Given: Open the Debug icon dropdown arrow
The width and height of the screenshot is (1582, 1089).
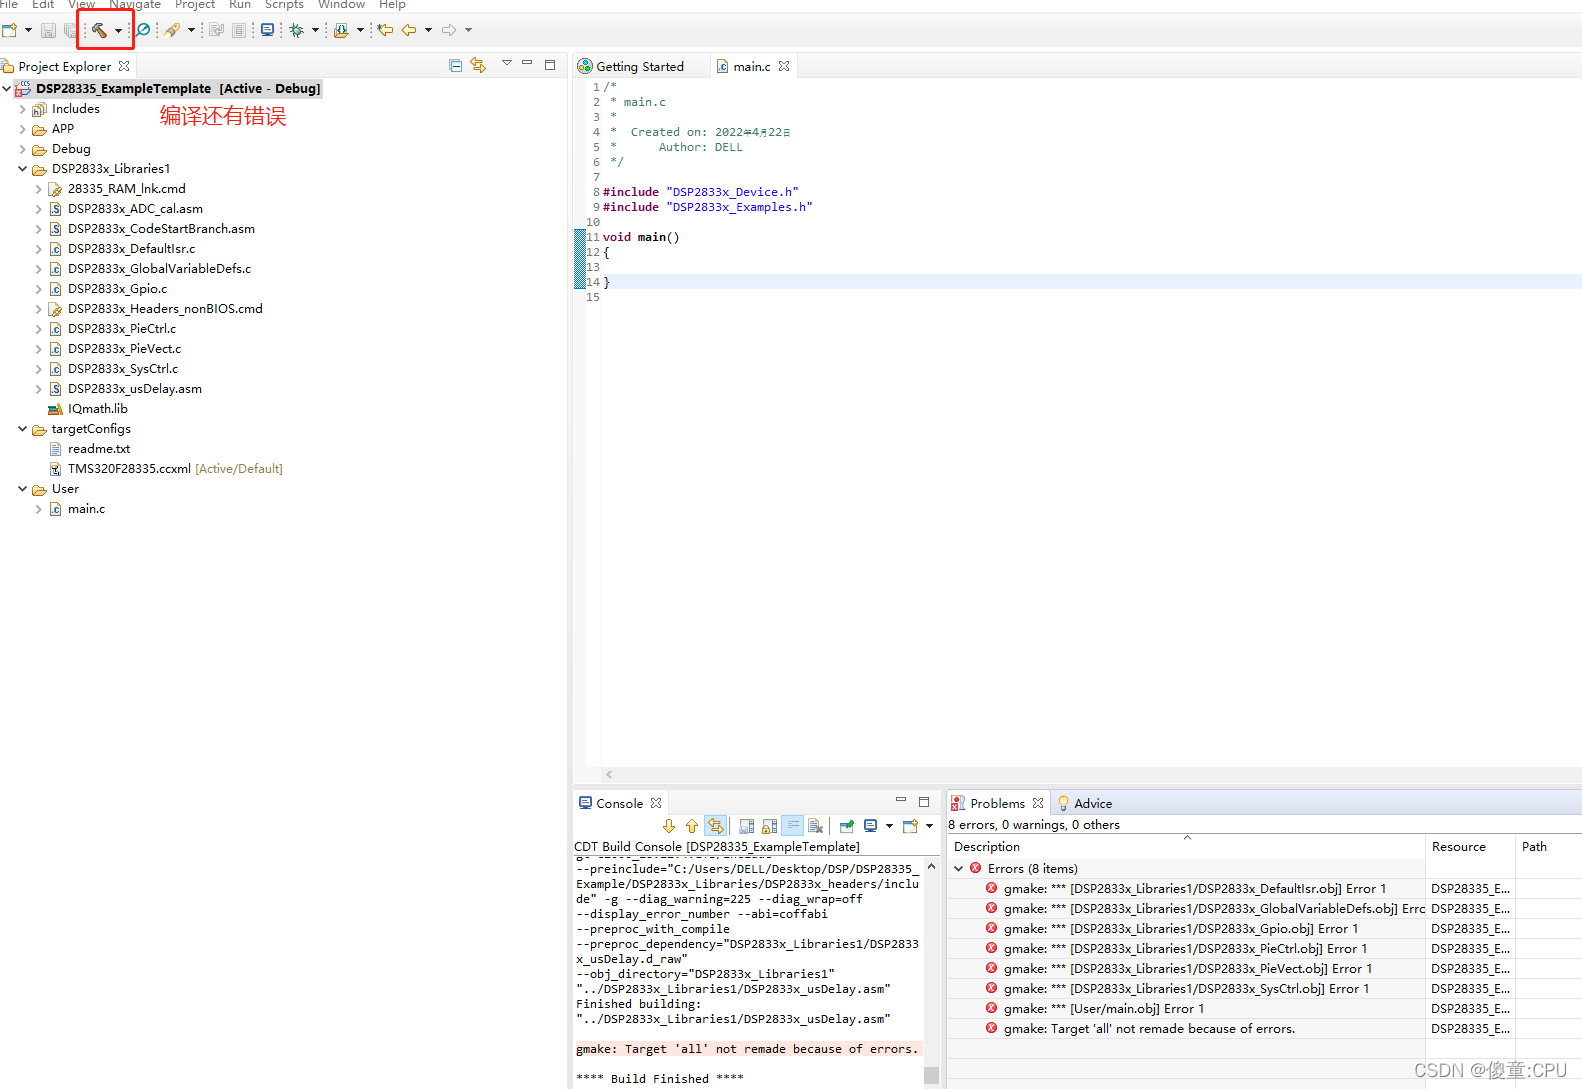Looking at the screenshot, I should click(315, 30).
